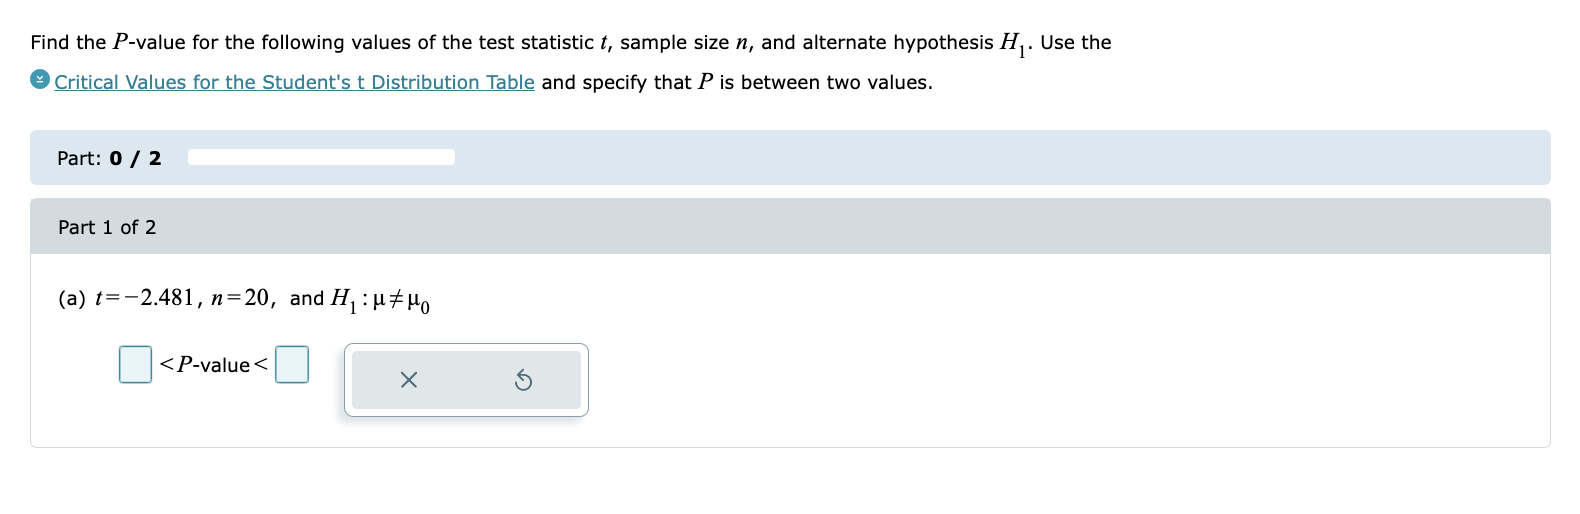
Task: Click the circular undo arrow reset icon
Action: pos(523,380)
